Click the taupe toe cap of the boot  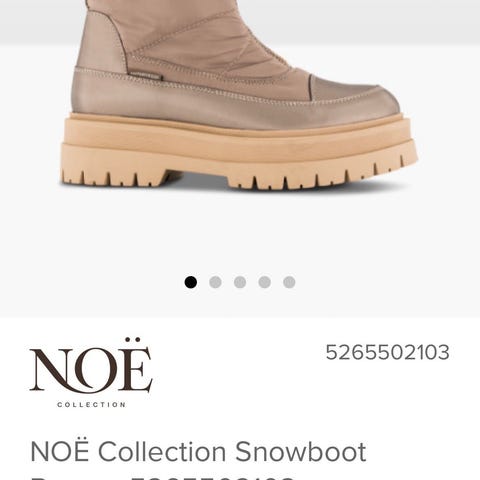(353, 95)
